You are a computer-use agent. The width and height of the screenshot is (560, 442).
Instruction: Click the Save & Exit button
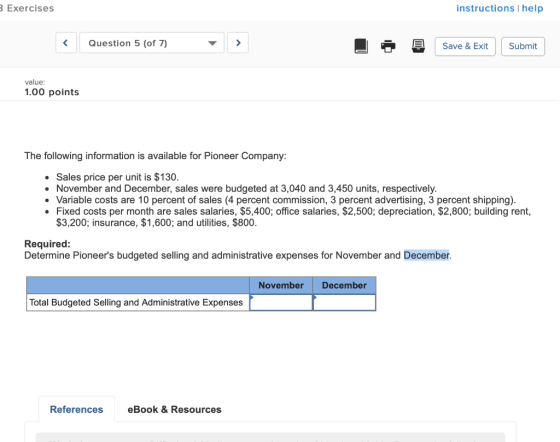coord(465,46)
